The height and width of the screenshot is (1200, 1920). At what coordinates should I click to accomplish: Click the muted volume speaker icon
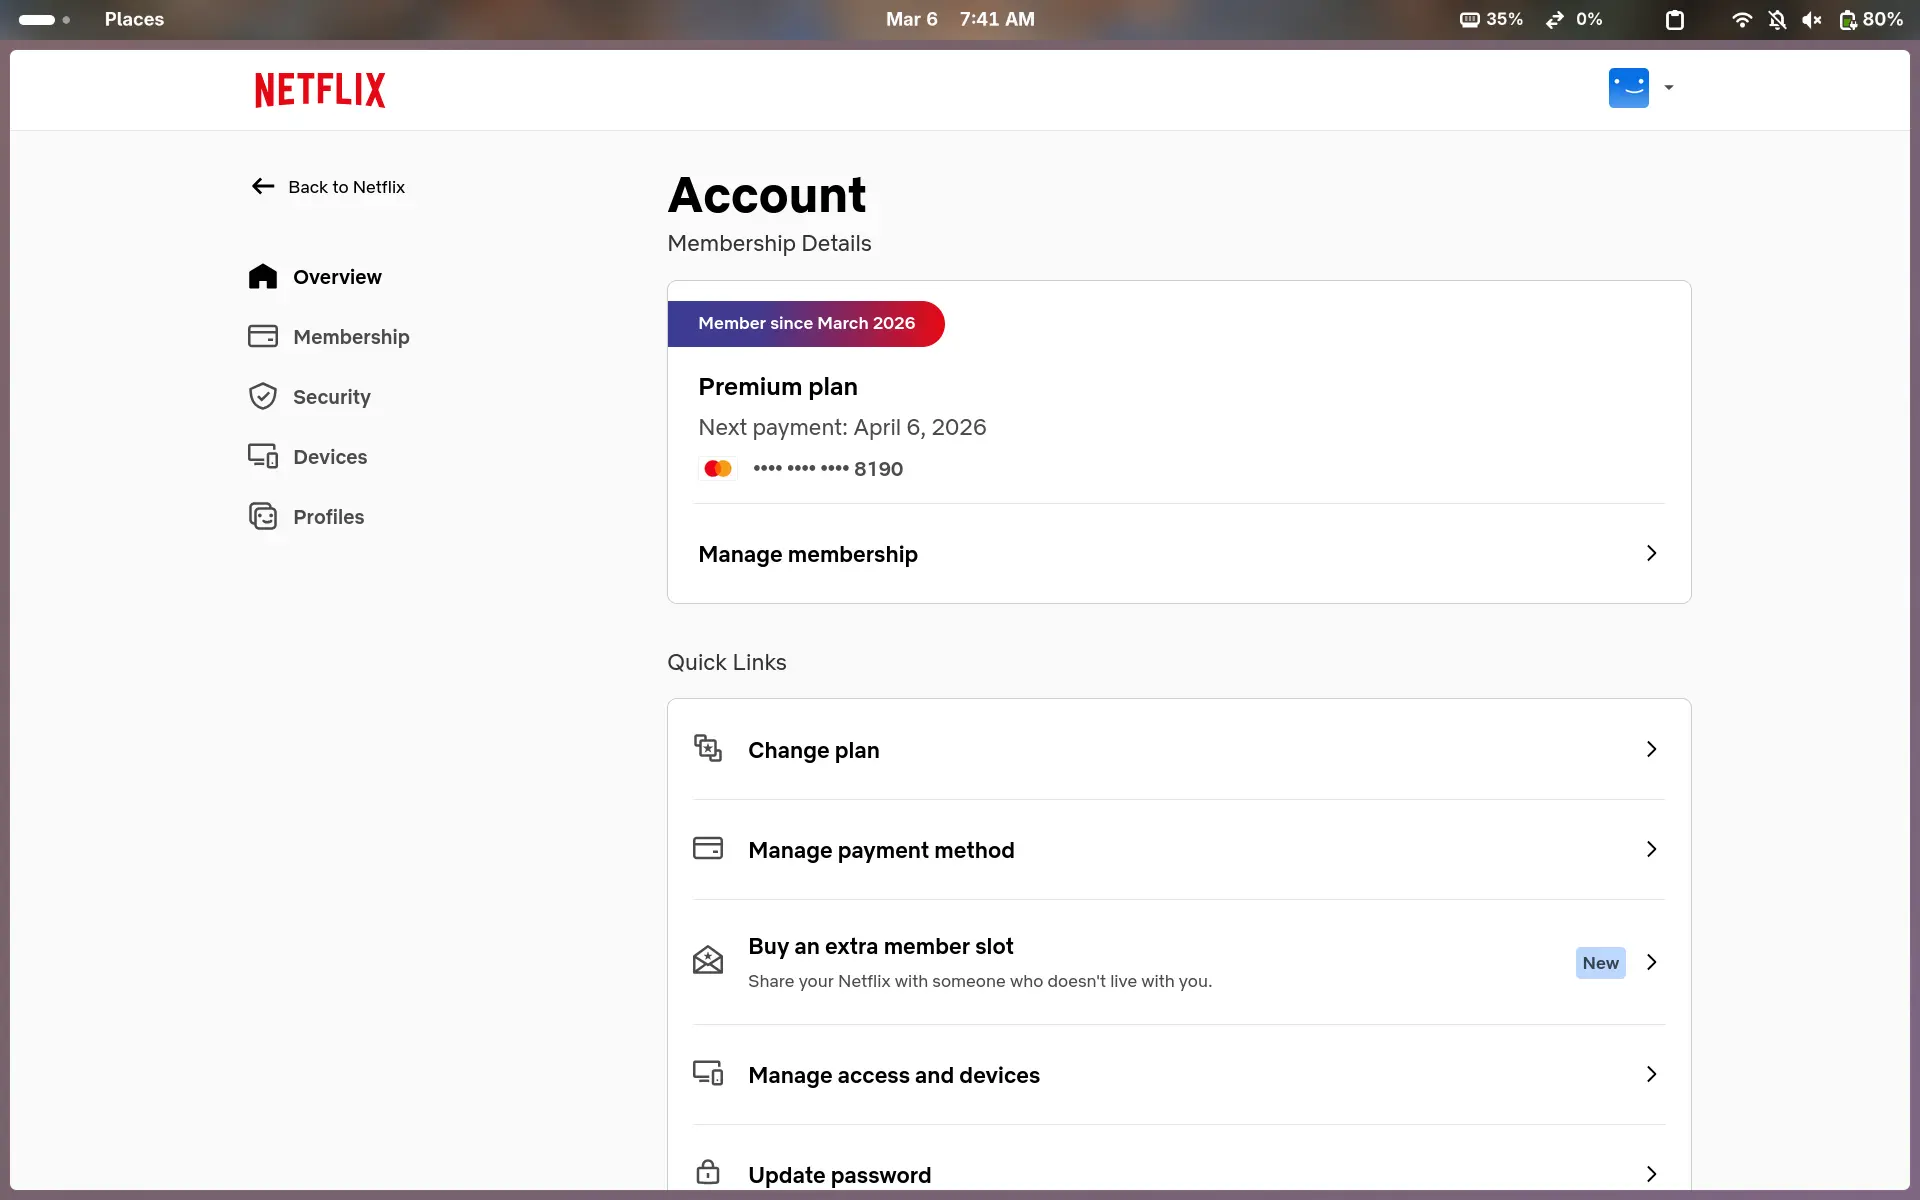coord(1811,19)
